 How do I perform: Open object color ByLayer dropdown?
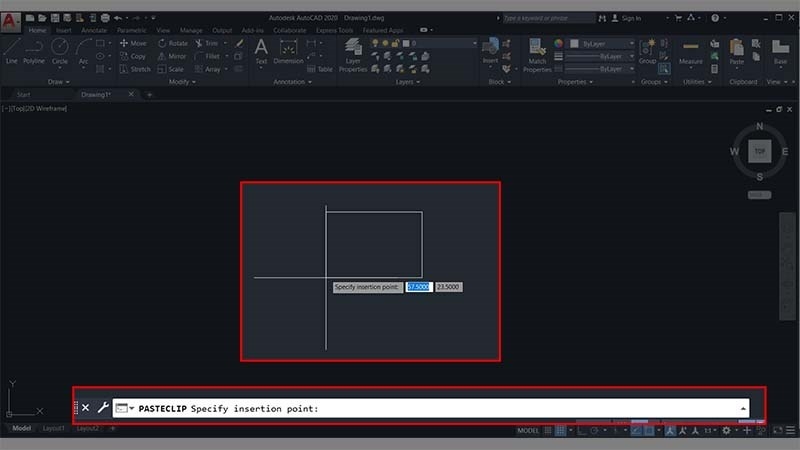[602, 44]
